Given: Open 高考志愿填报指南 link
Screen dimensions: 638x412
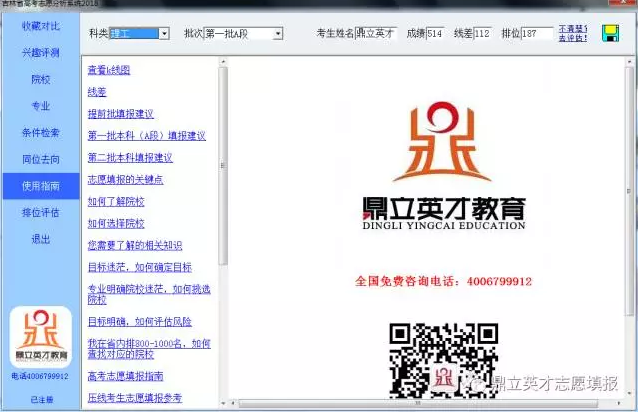Looking at the screenshot, I should point(125,377).
